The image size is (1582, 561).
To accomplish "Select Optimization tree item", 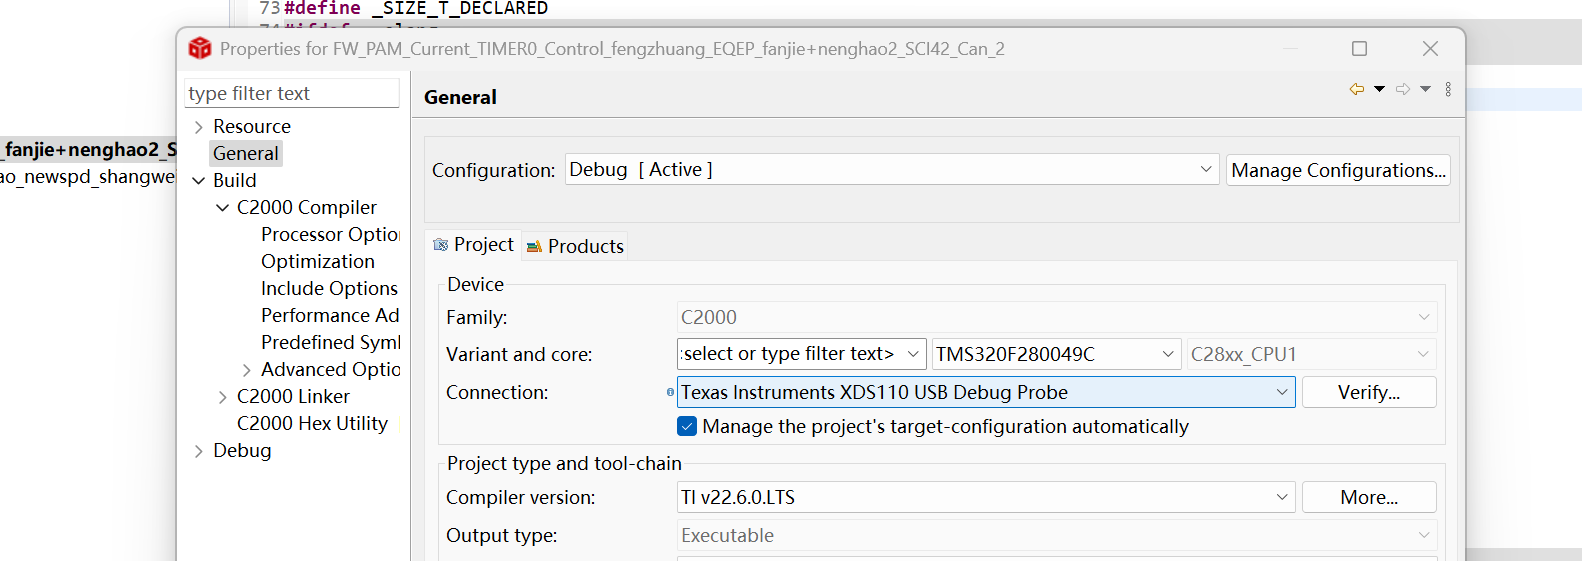I will coord(318,261).
